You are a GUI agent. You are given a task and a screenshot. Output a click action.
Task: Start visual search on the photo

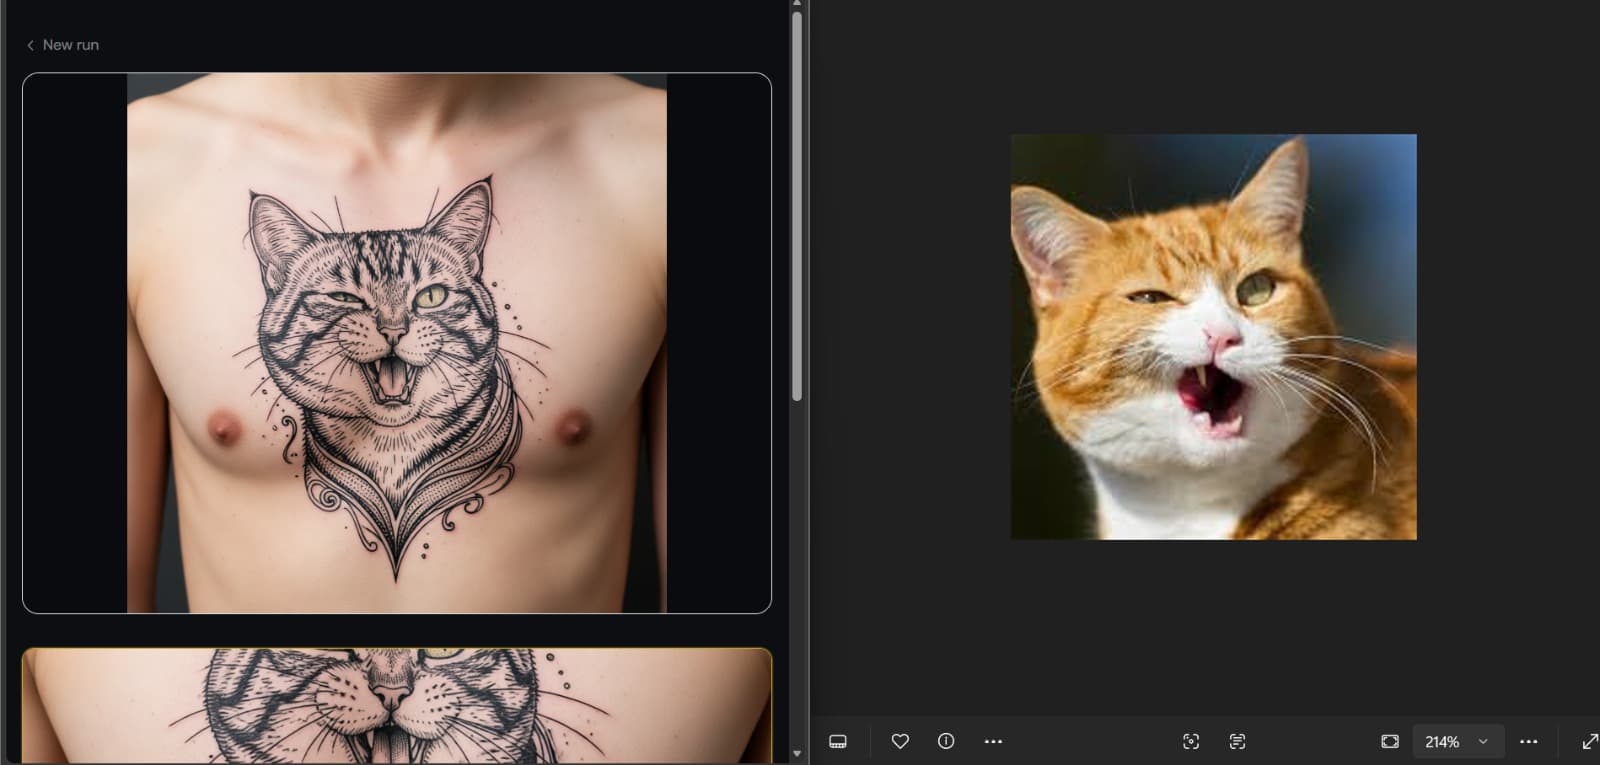[1191, 741]
